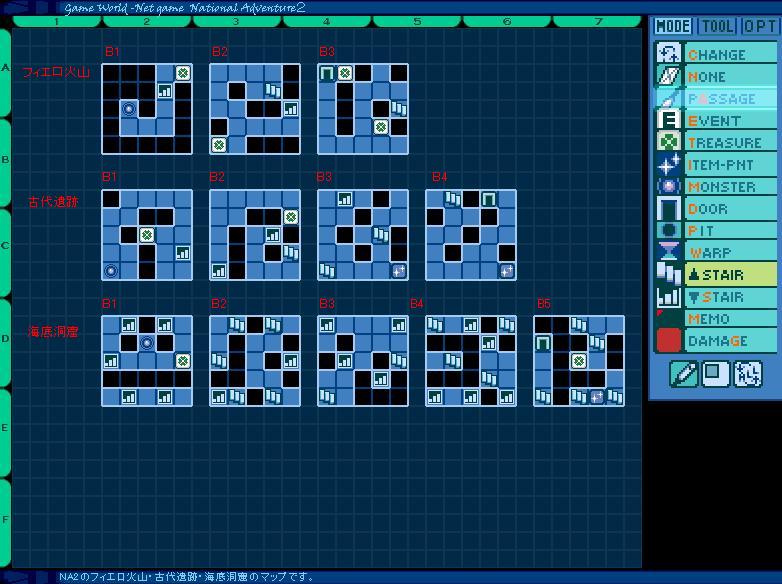This screenshot has height=584, width=782.
Task: Select the down STAIR mode icon in panel
Action: [668, 296]
